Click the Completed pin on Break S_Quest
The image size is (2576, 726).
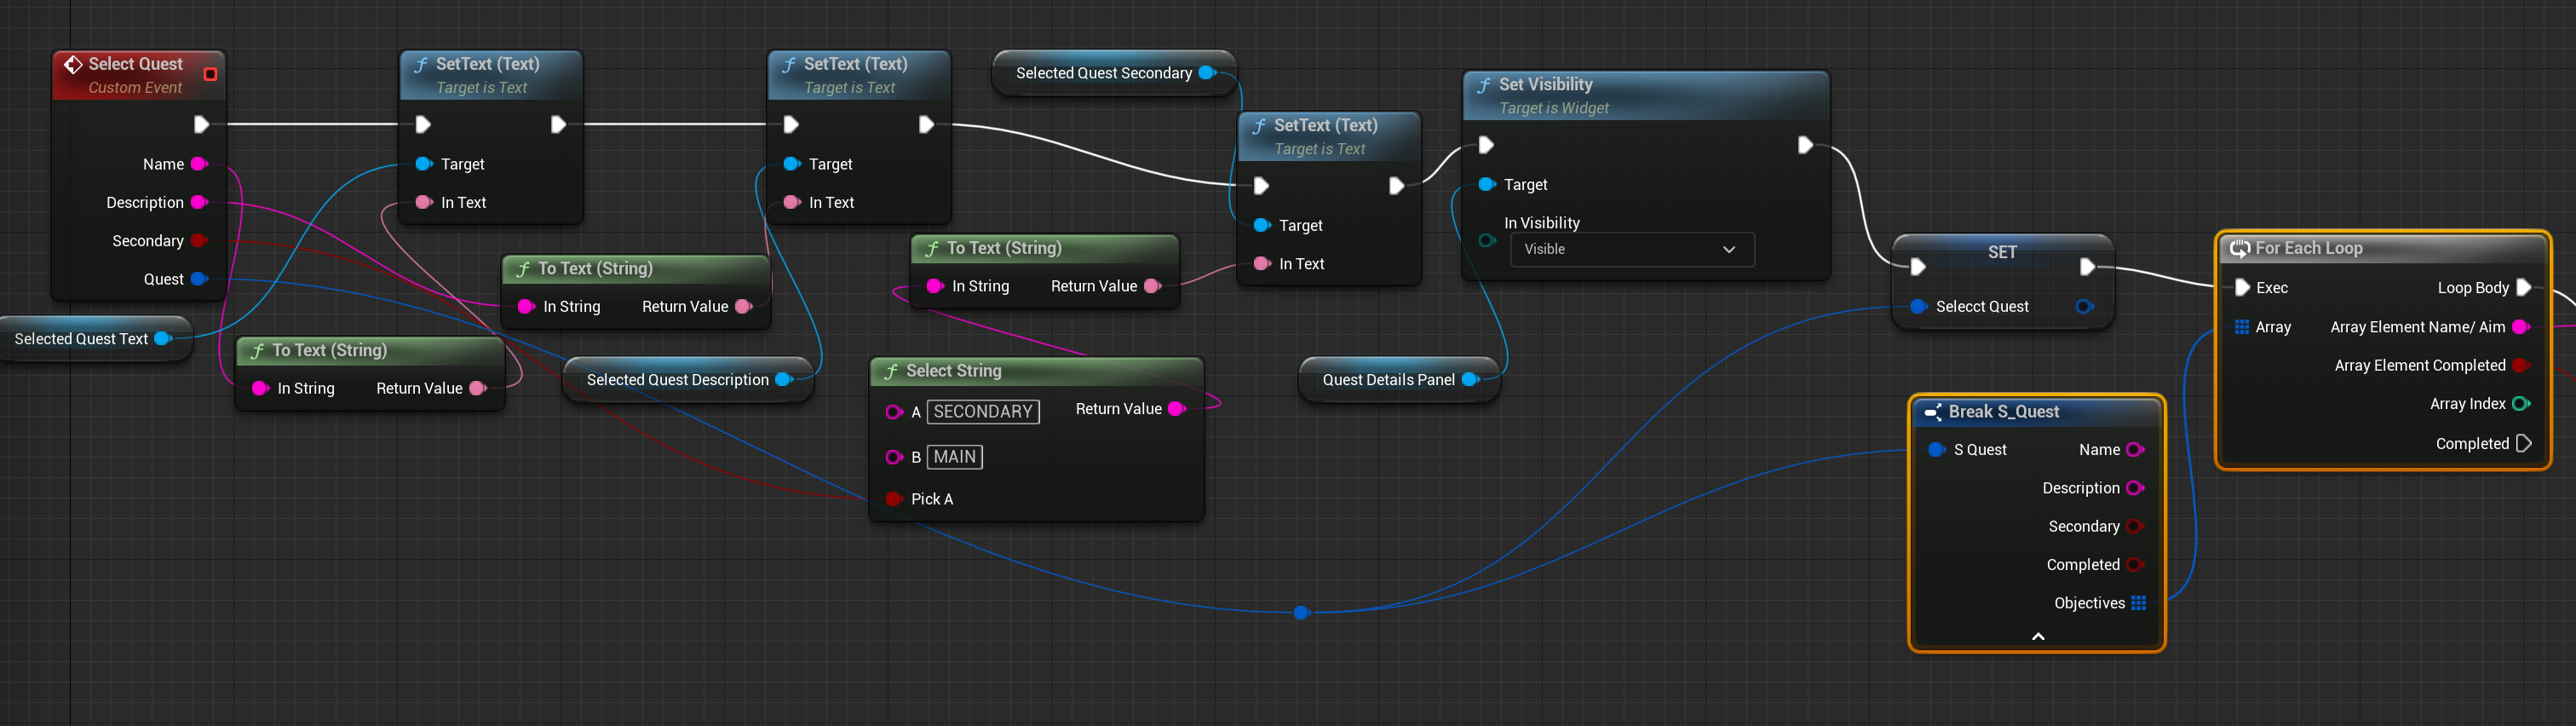(2135, 565)
